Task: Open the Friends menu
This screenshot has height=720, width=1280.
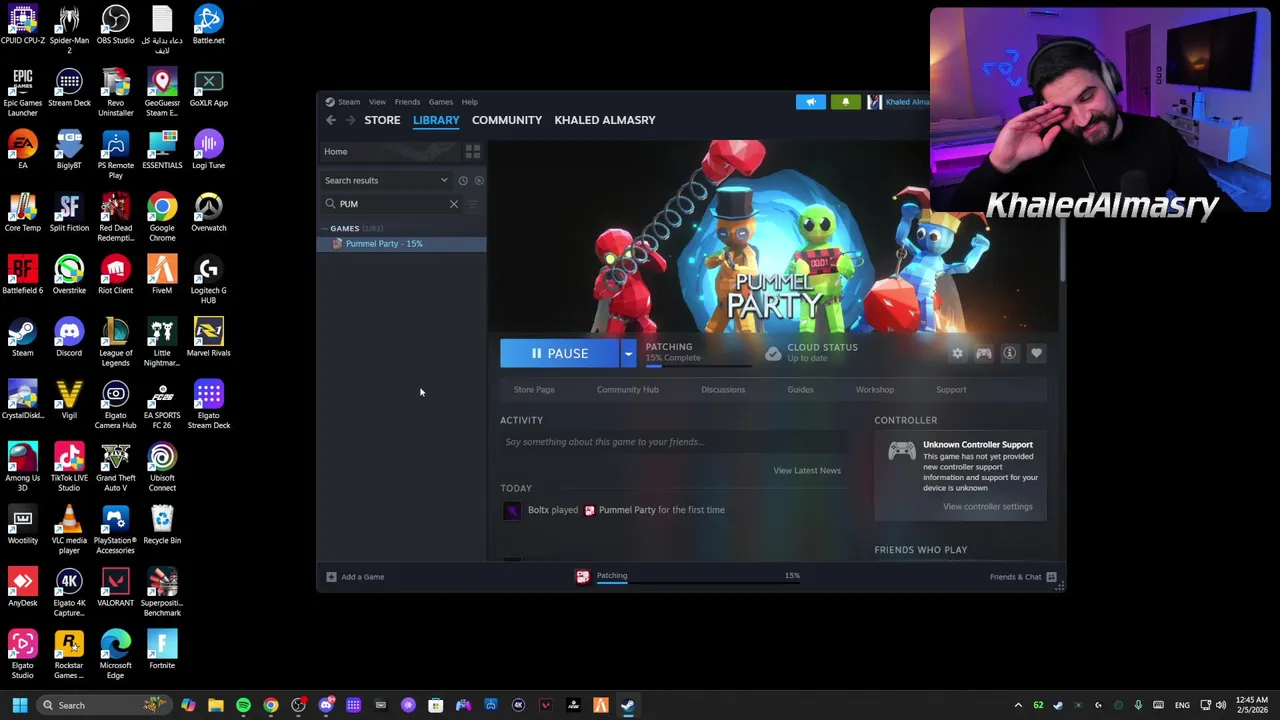Action: pyautogui.click(x=407, y=102)
